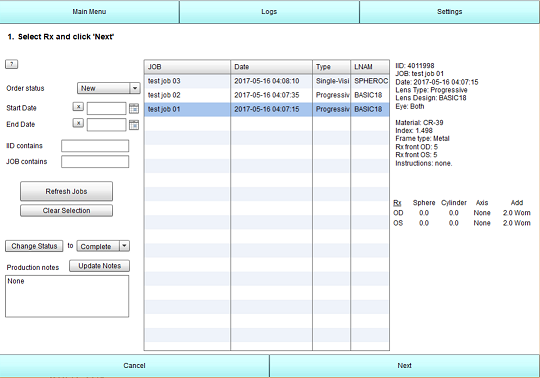This screenshot has height=378, width=540.
Task: Open the Settings tab
Action: [449, 12]
